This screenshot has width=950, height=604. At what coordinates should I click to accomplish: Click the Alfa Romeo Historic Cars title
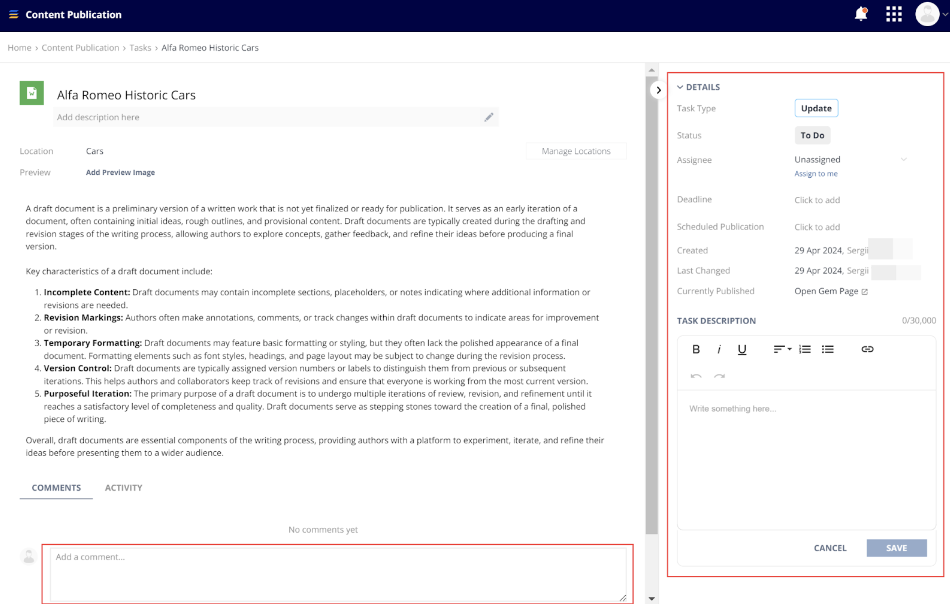[x=126, y=95]
